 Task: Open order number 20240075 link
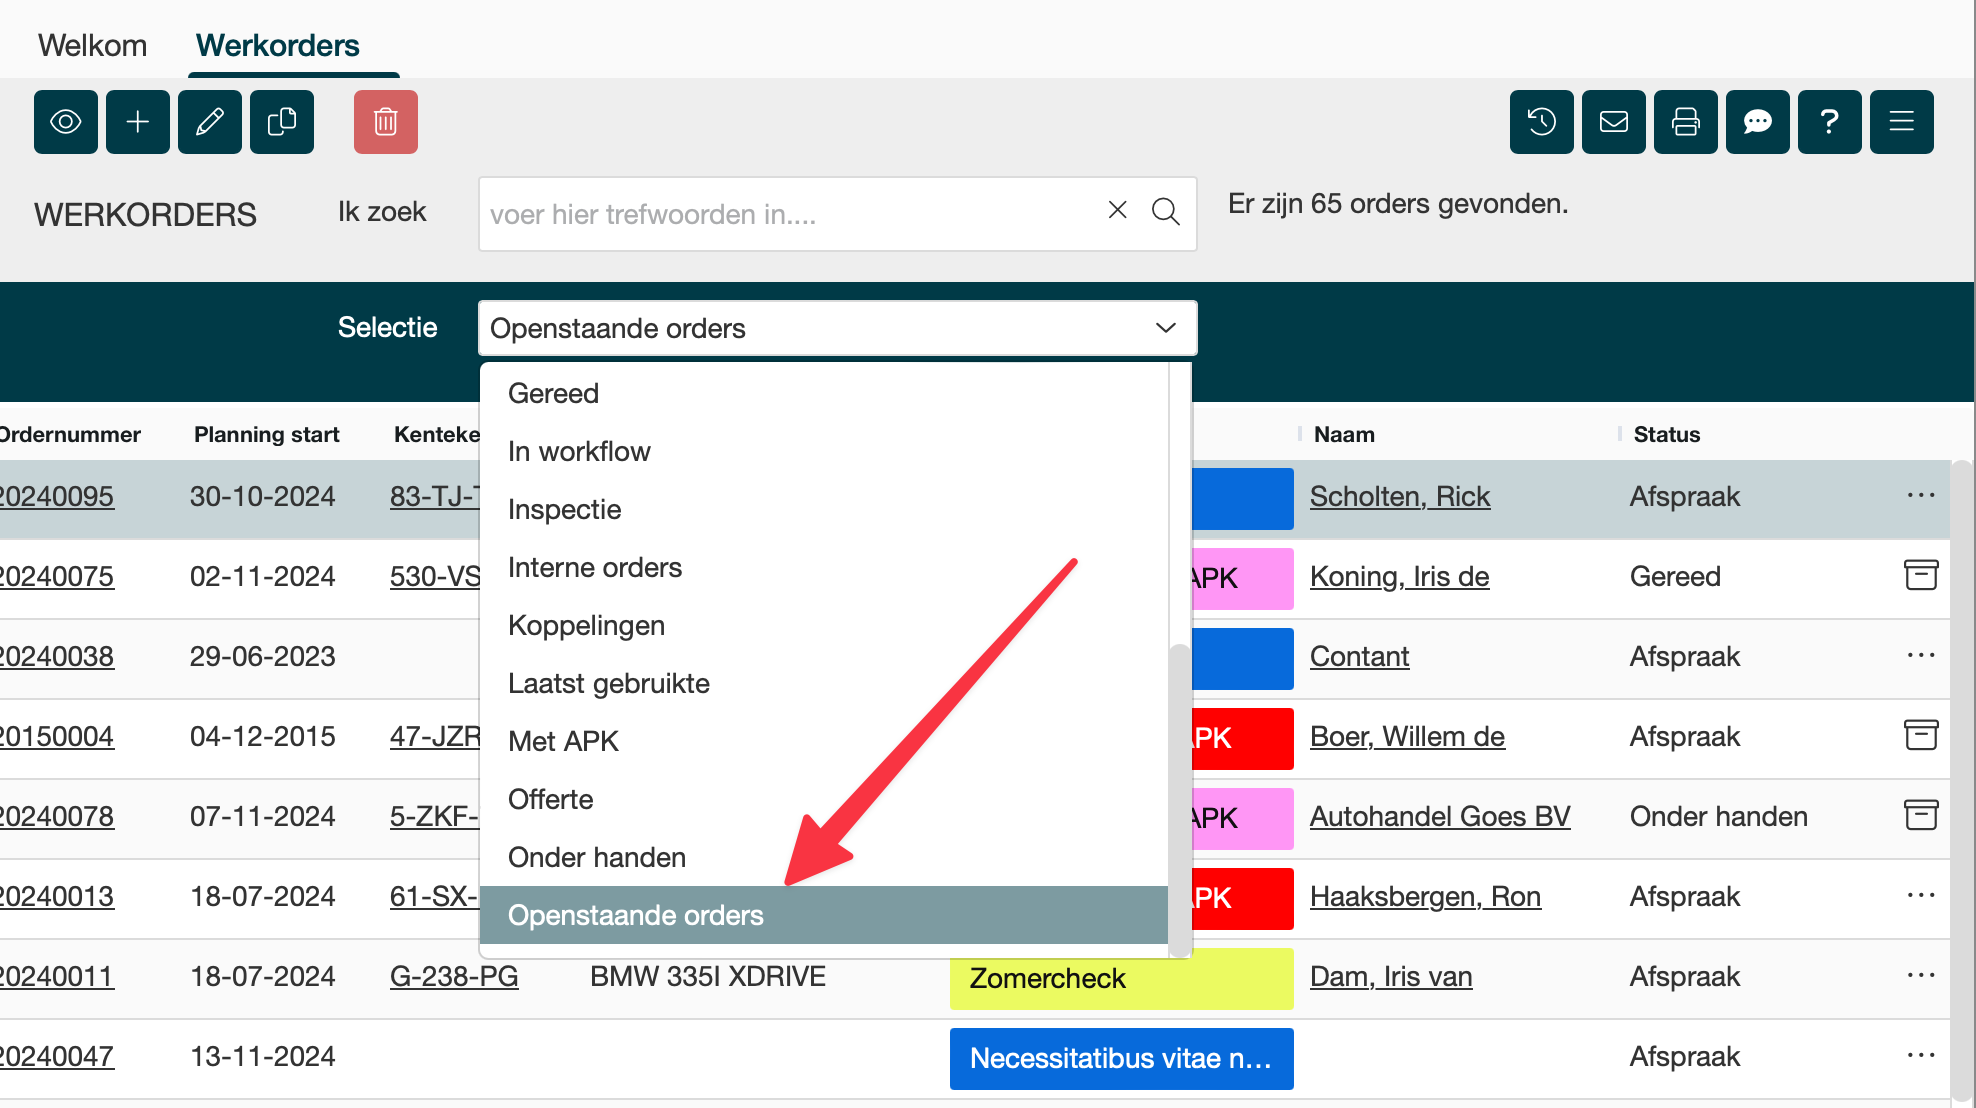coord(58,577)
